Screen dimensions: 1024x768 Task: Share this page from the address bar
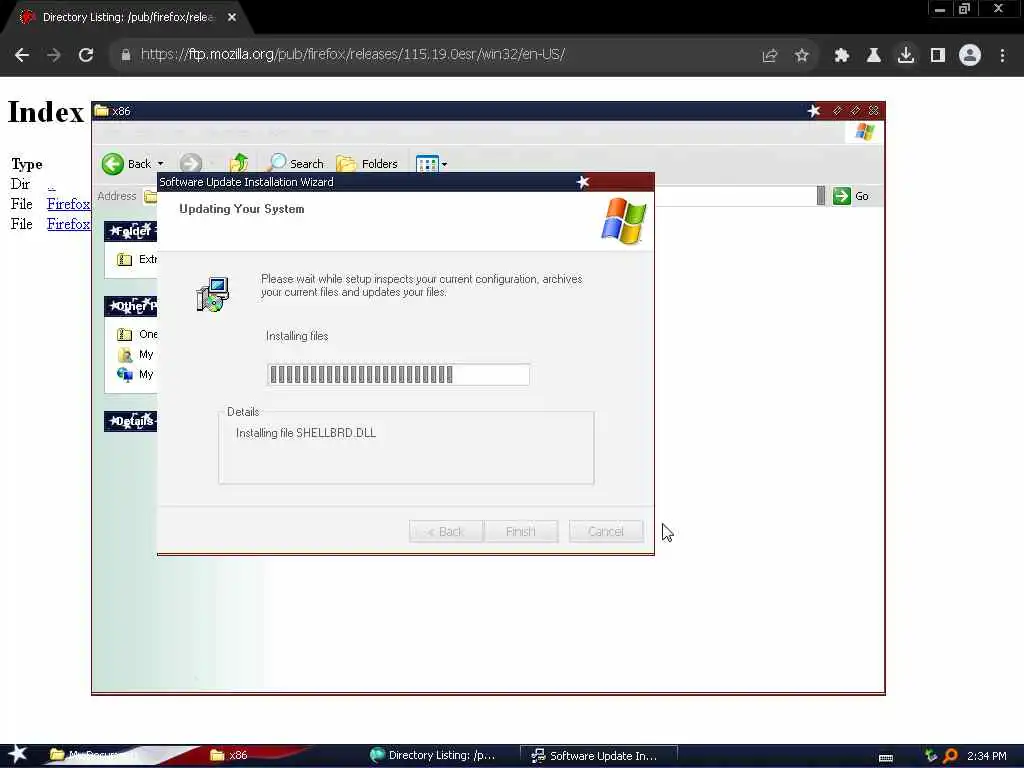(x=770, y=56)
